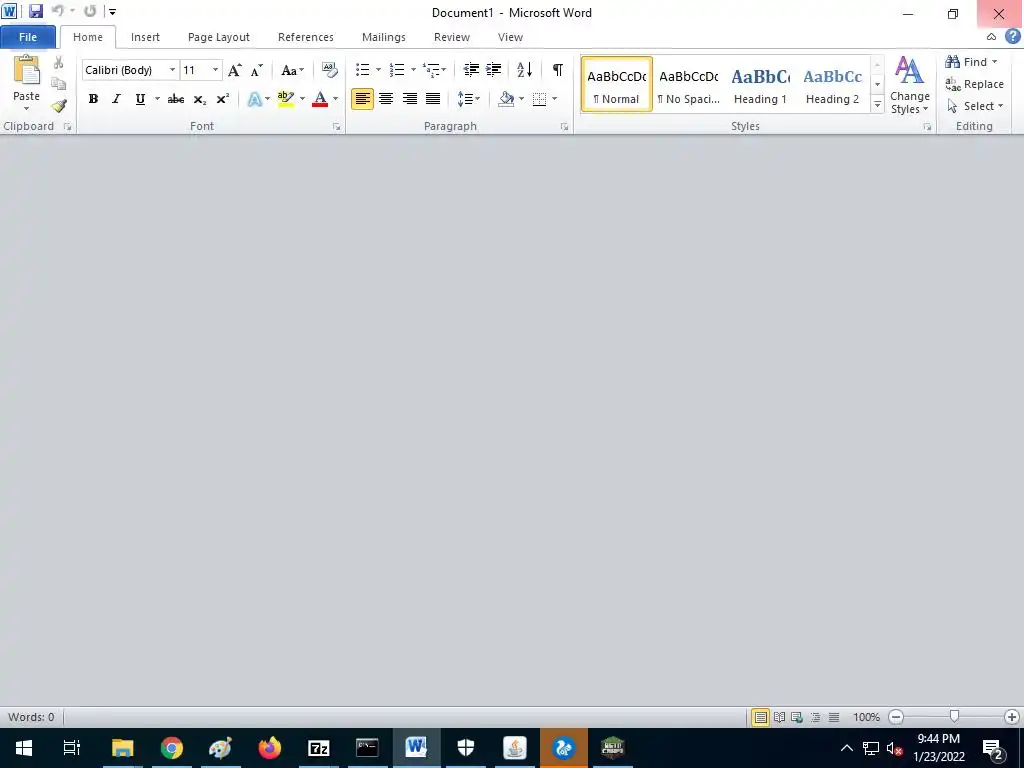Click the Select button in Editing
The image size is (1024, 768).
(974, 106)
